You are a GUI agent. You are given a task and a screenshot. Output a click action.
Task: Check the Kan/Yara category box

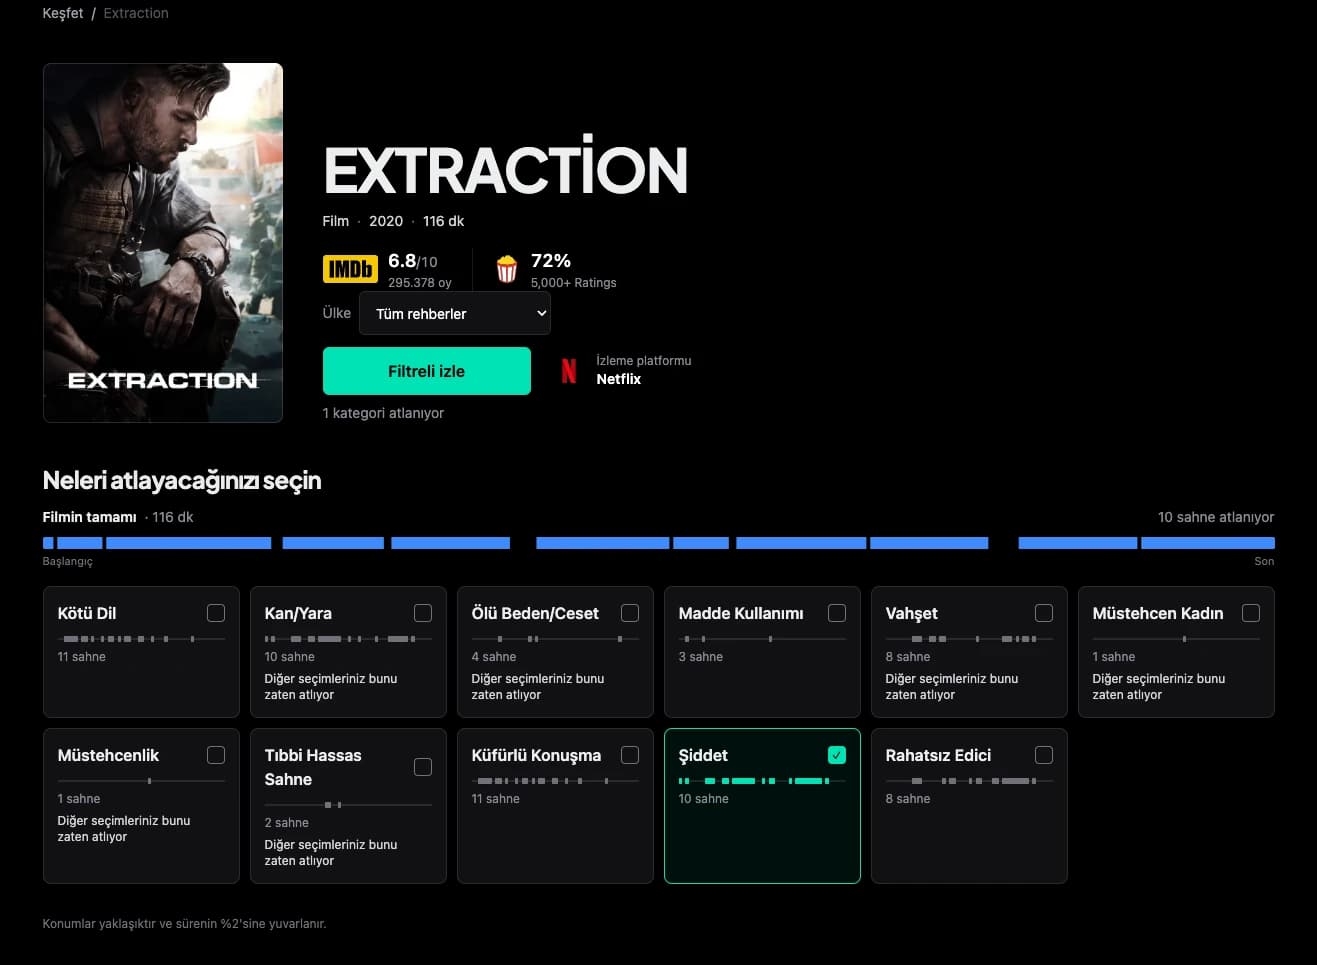click(x=423, y=613)
